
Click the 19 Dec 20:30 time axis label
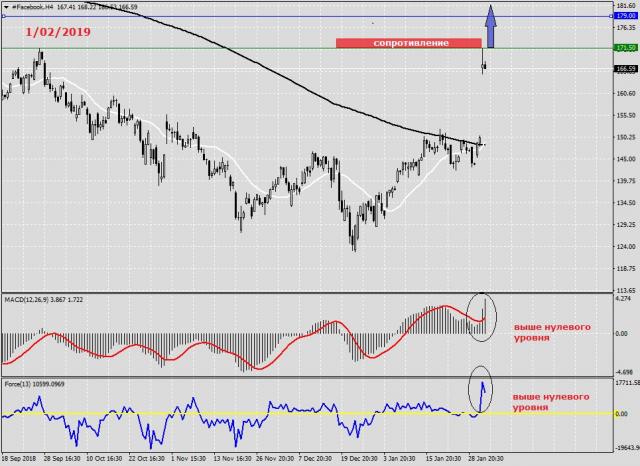(358, 459)
